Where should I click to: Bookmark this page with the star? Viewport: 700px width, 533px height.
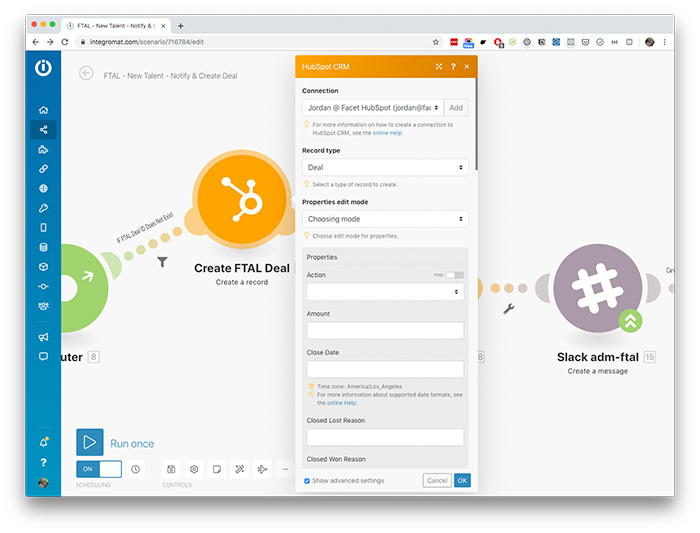tap(436, 42)
